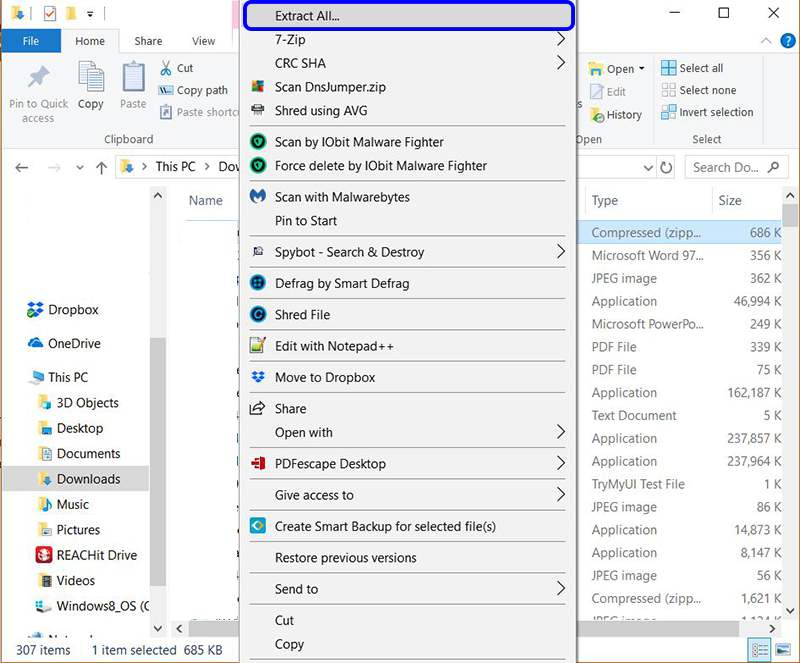The width and height of the screenshot is (800, 663).
Task: Click the PDFescape Desktop icon
Action: (258, 464)
